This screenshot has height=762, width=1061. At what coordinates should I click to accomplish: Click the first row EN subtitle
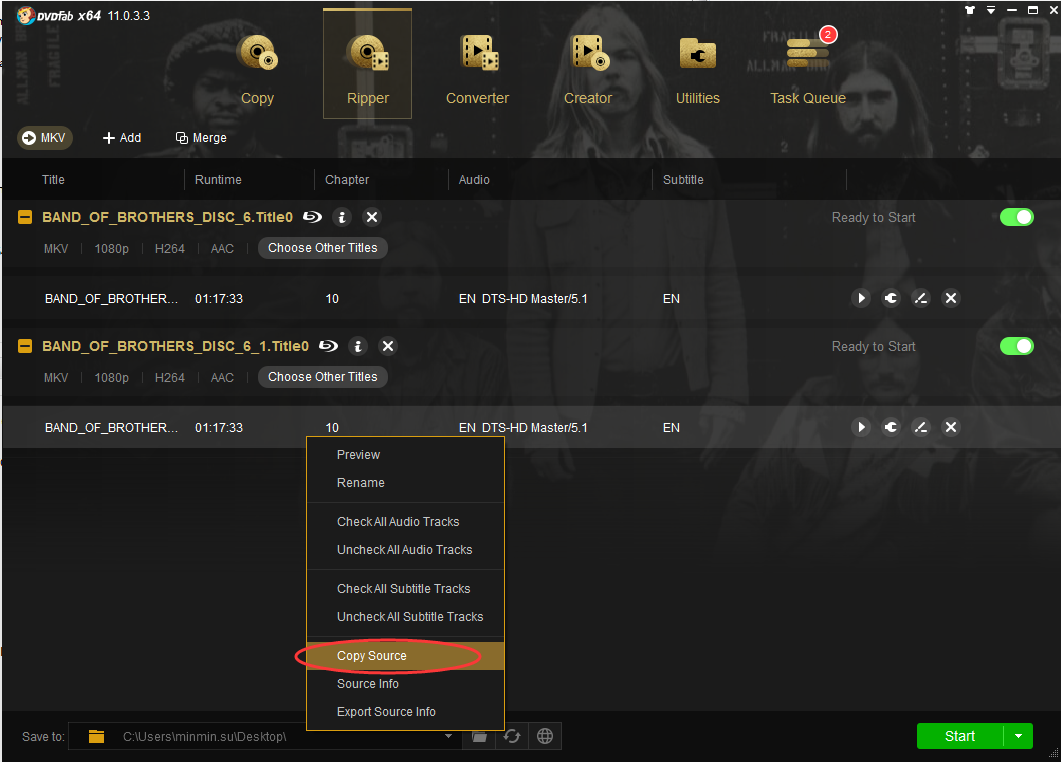tap(671, 298)
